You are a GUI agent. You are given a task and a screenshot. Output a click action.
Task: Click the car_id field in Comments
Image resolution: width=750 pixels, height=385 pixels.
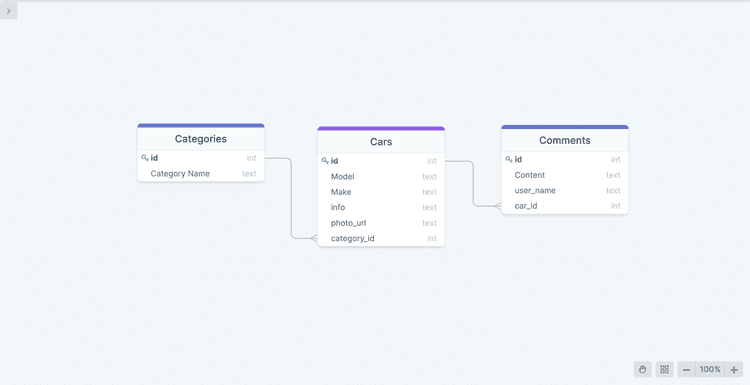point(565,206)
